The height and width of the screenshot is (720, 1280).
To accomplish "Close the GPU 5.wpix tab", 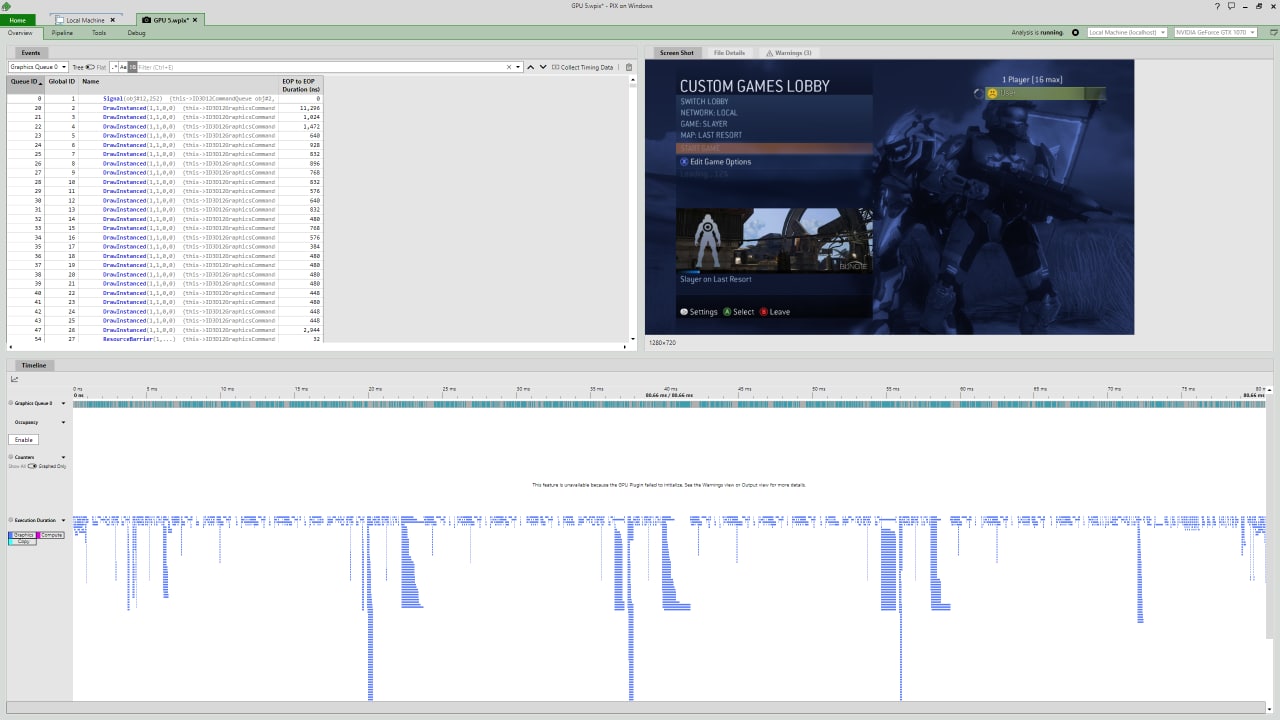I will pos(194,20).
